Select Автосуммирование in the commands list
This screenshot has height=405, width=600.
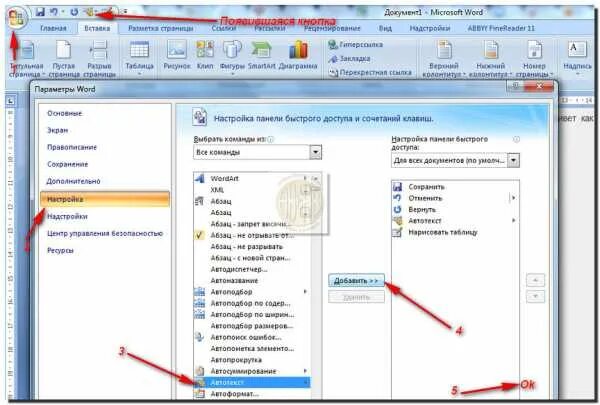pyautogui.click(x=253, y=371)
